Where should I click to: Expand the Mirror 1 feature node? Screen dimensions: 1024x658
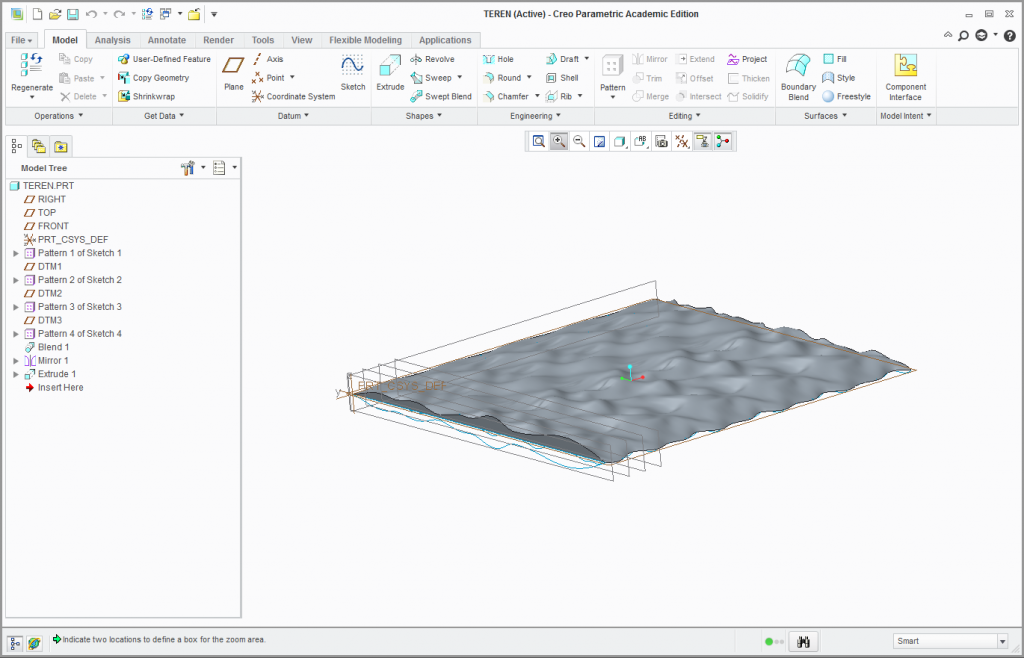16,361
